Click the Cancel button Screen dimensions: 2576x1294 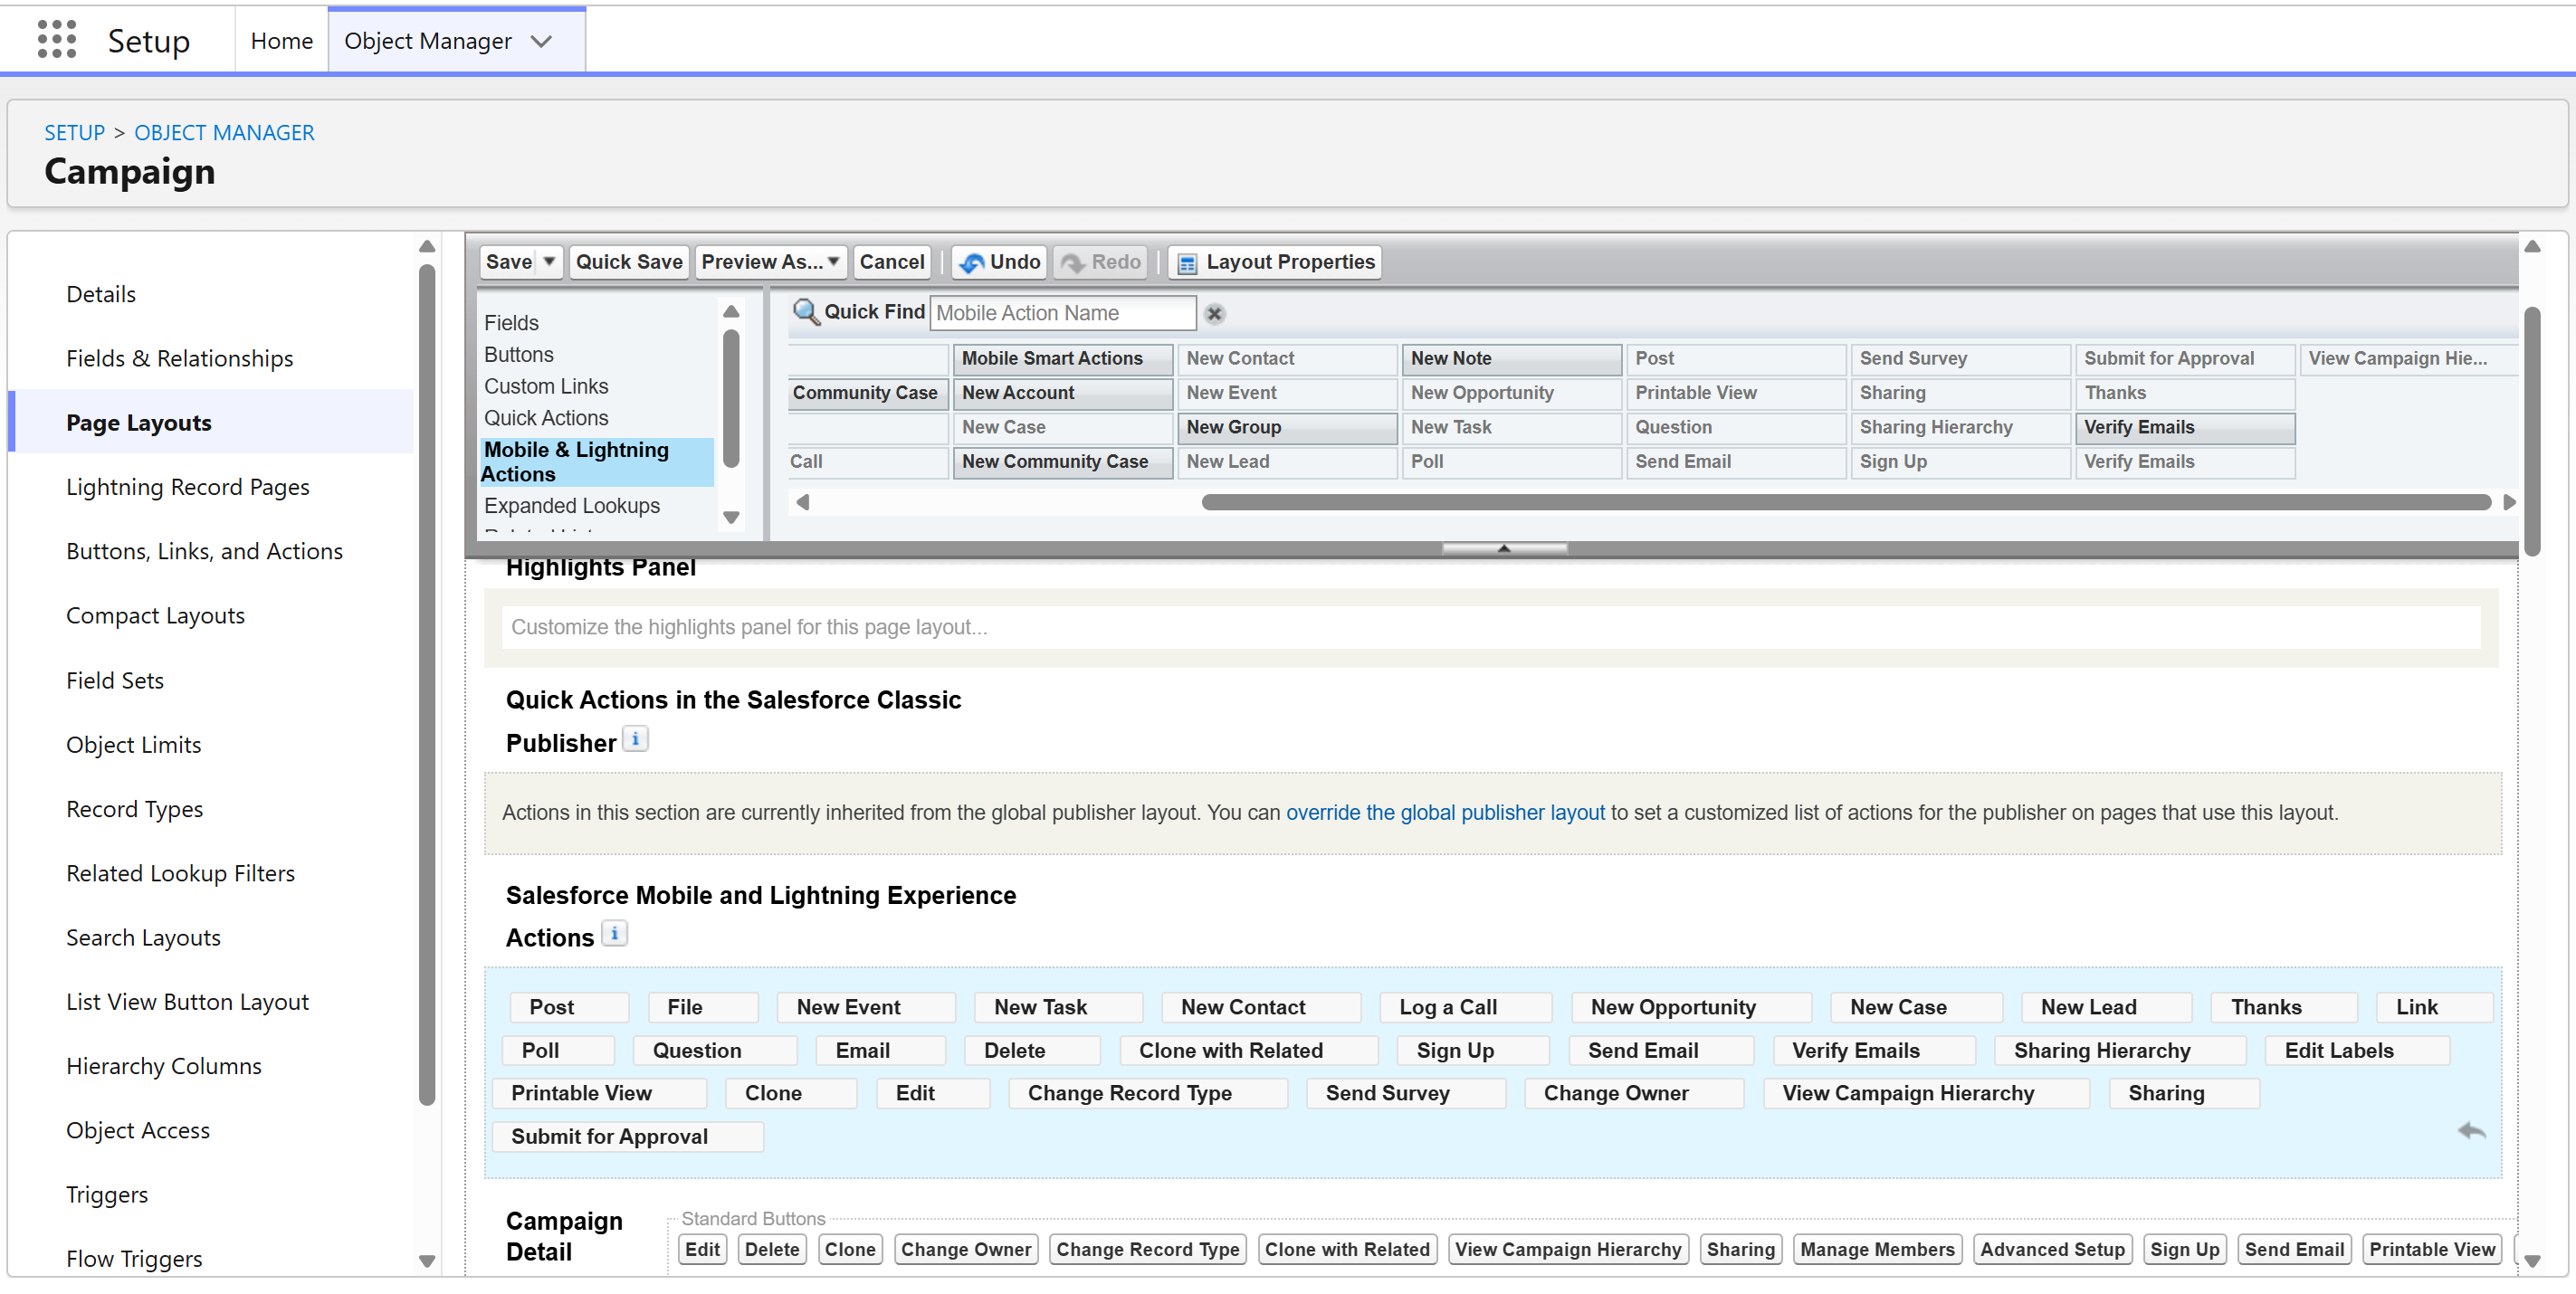coord(892,262)
